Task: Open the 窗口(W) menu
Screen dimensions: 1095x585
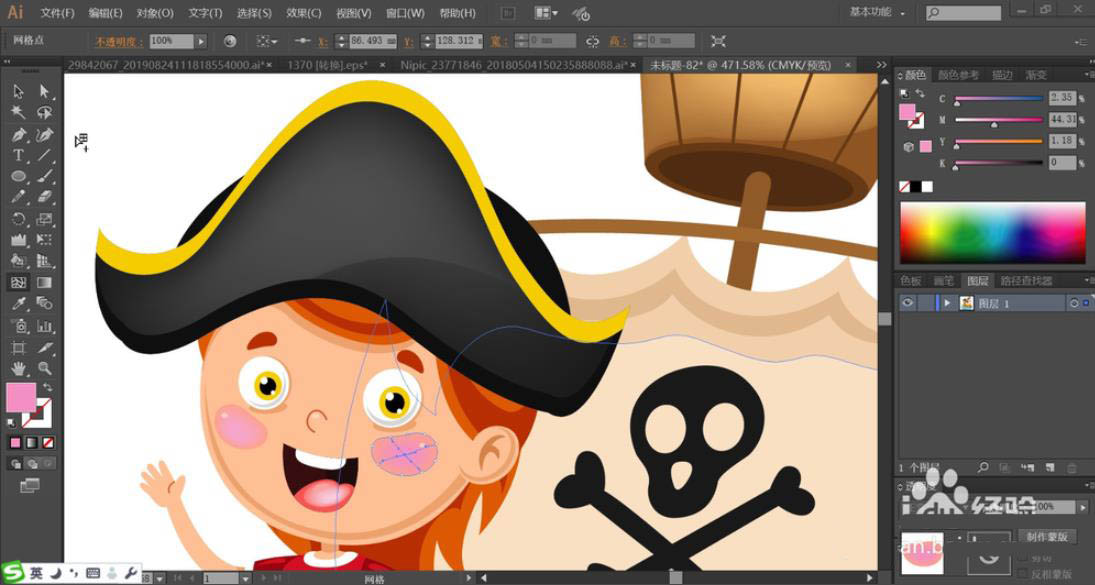Action: (x=405, y=13)
